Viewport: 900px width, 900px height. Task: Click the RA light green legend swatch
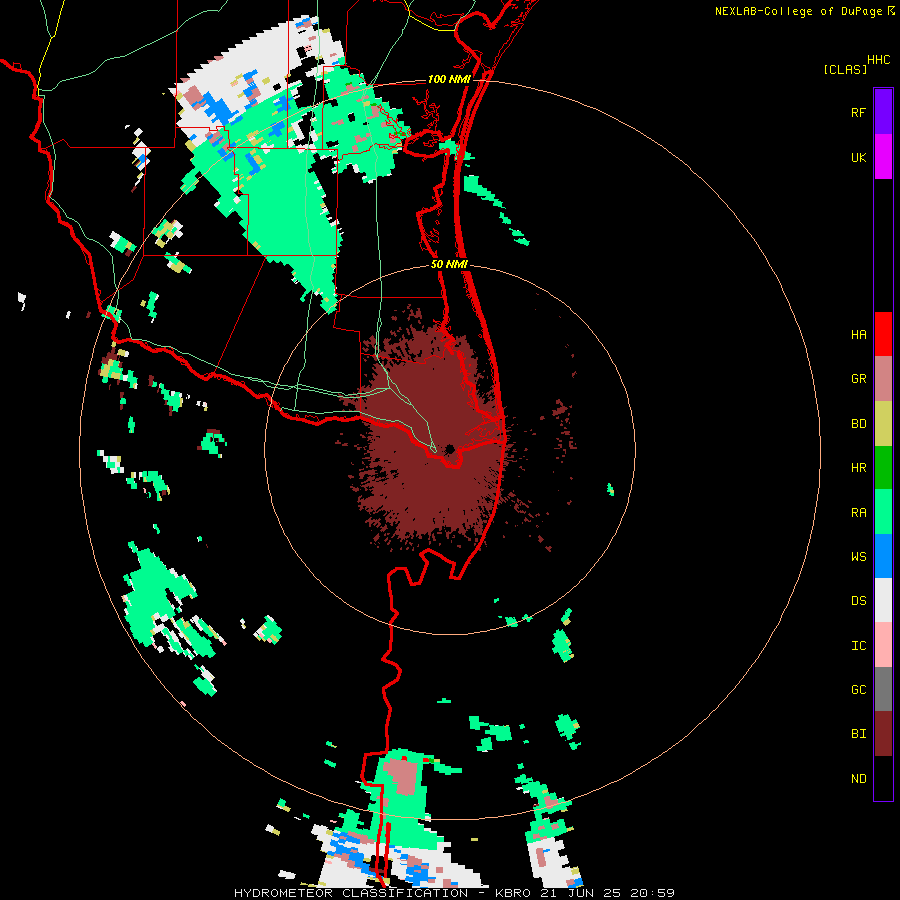point(883,512)
